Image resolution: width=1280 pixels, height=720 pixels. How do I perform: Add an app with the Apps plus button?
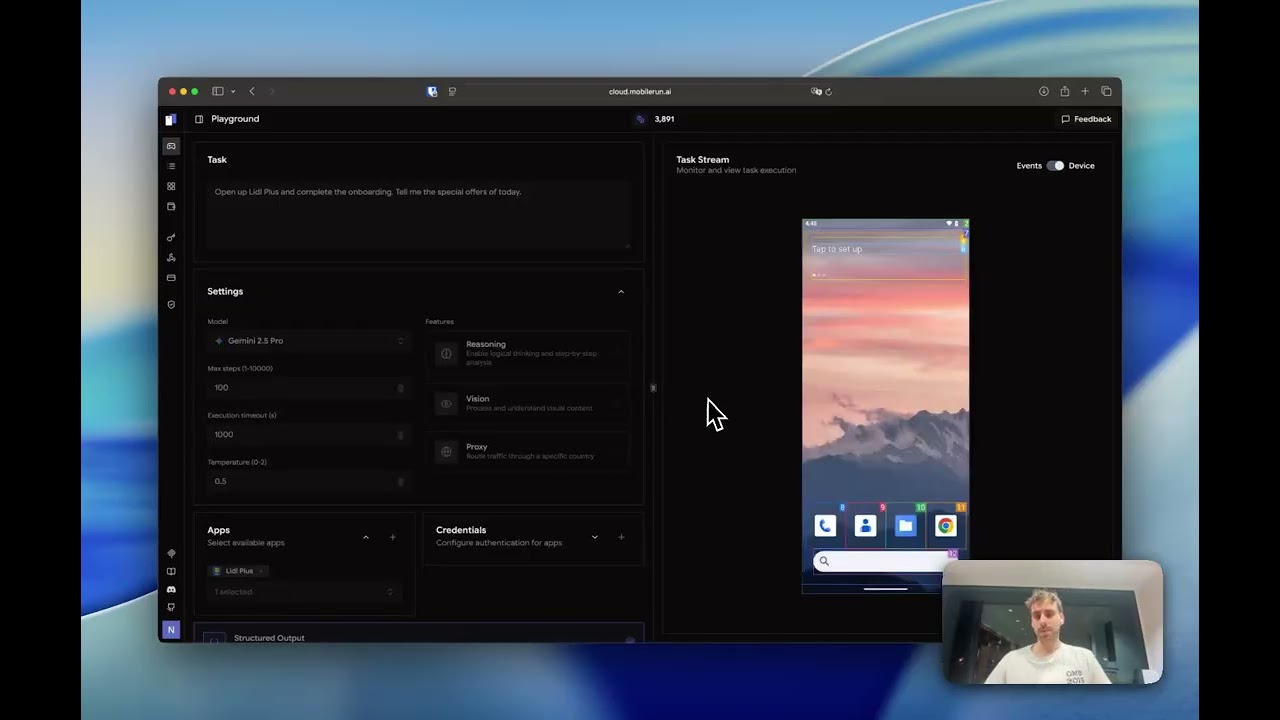coord(393,537)
